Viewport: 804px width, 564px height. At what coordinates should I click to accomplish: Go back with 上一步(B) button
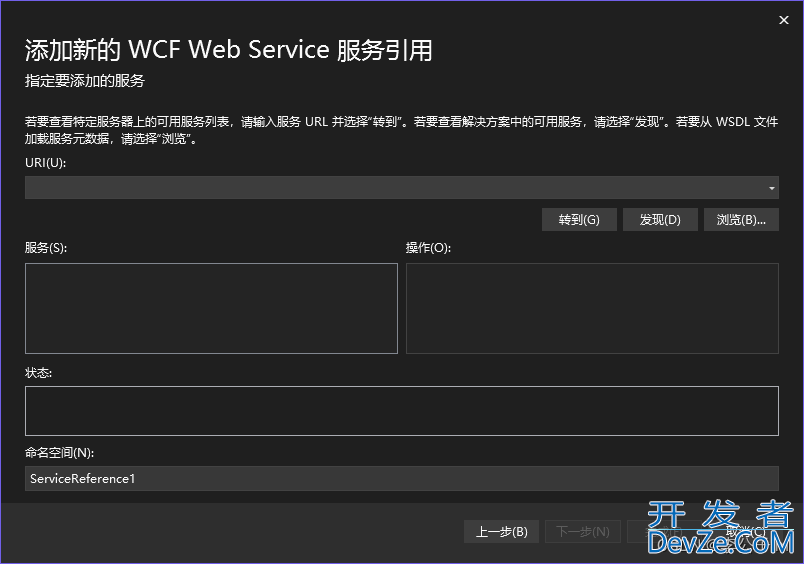point(501,532)
